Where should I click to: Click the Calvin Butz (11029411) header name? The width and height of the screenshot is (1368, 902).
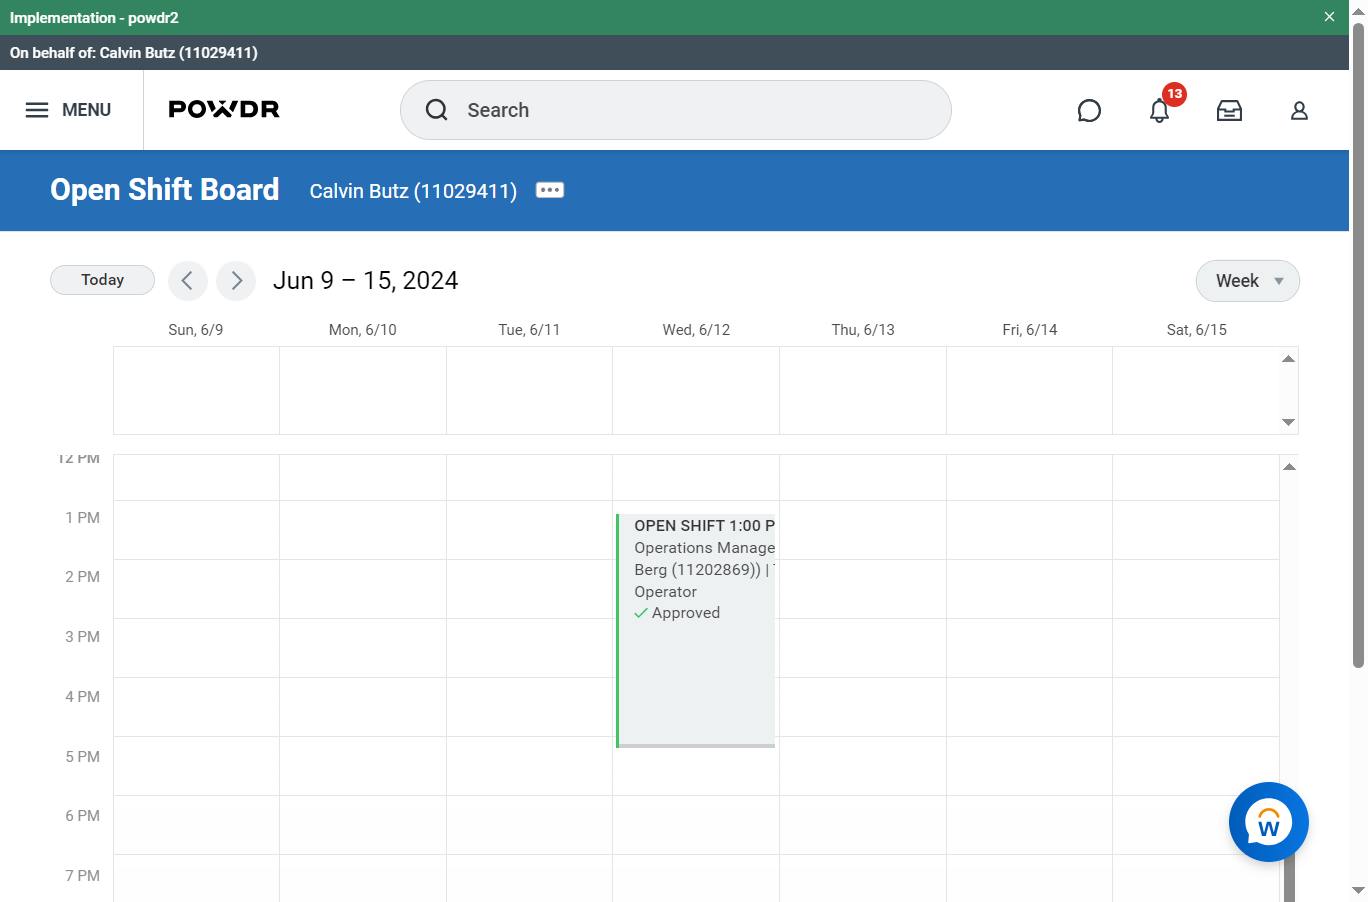coord(413,191)
